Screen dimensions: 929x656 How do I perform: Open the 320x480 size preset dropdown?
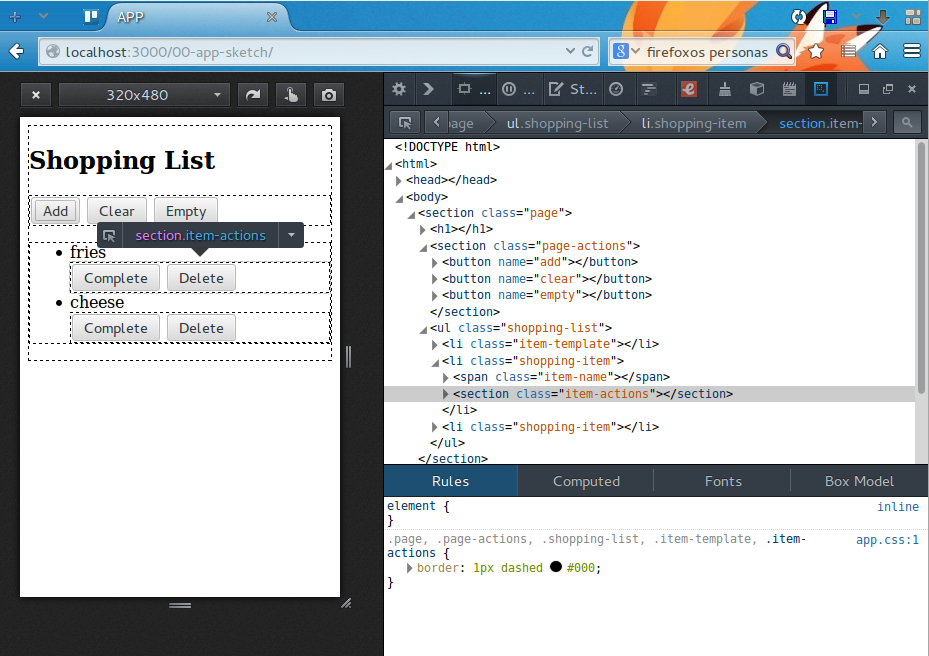click(x=144, y=95)
